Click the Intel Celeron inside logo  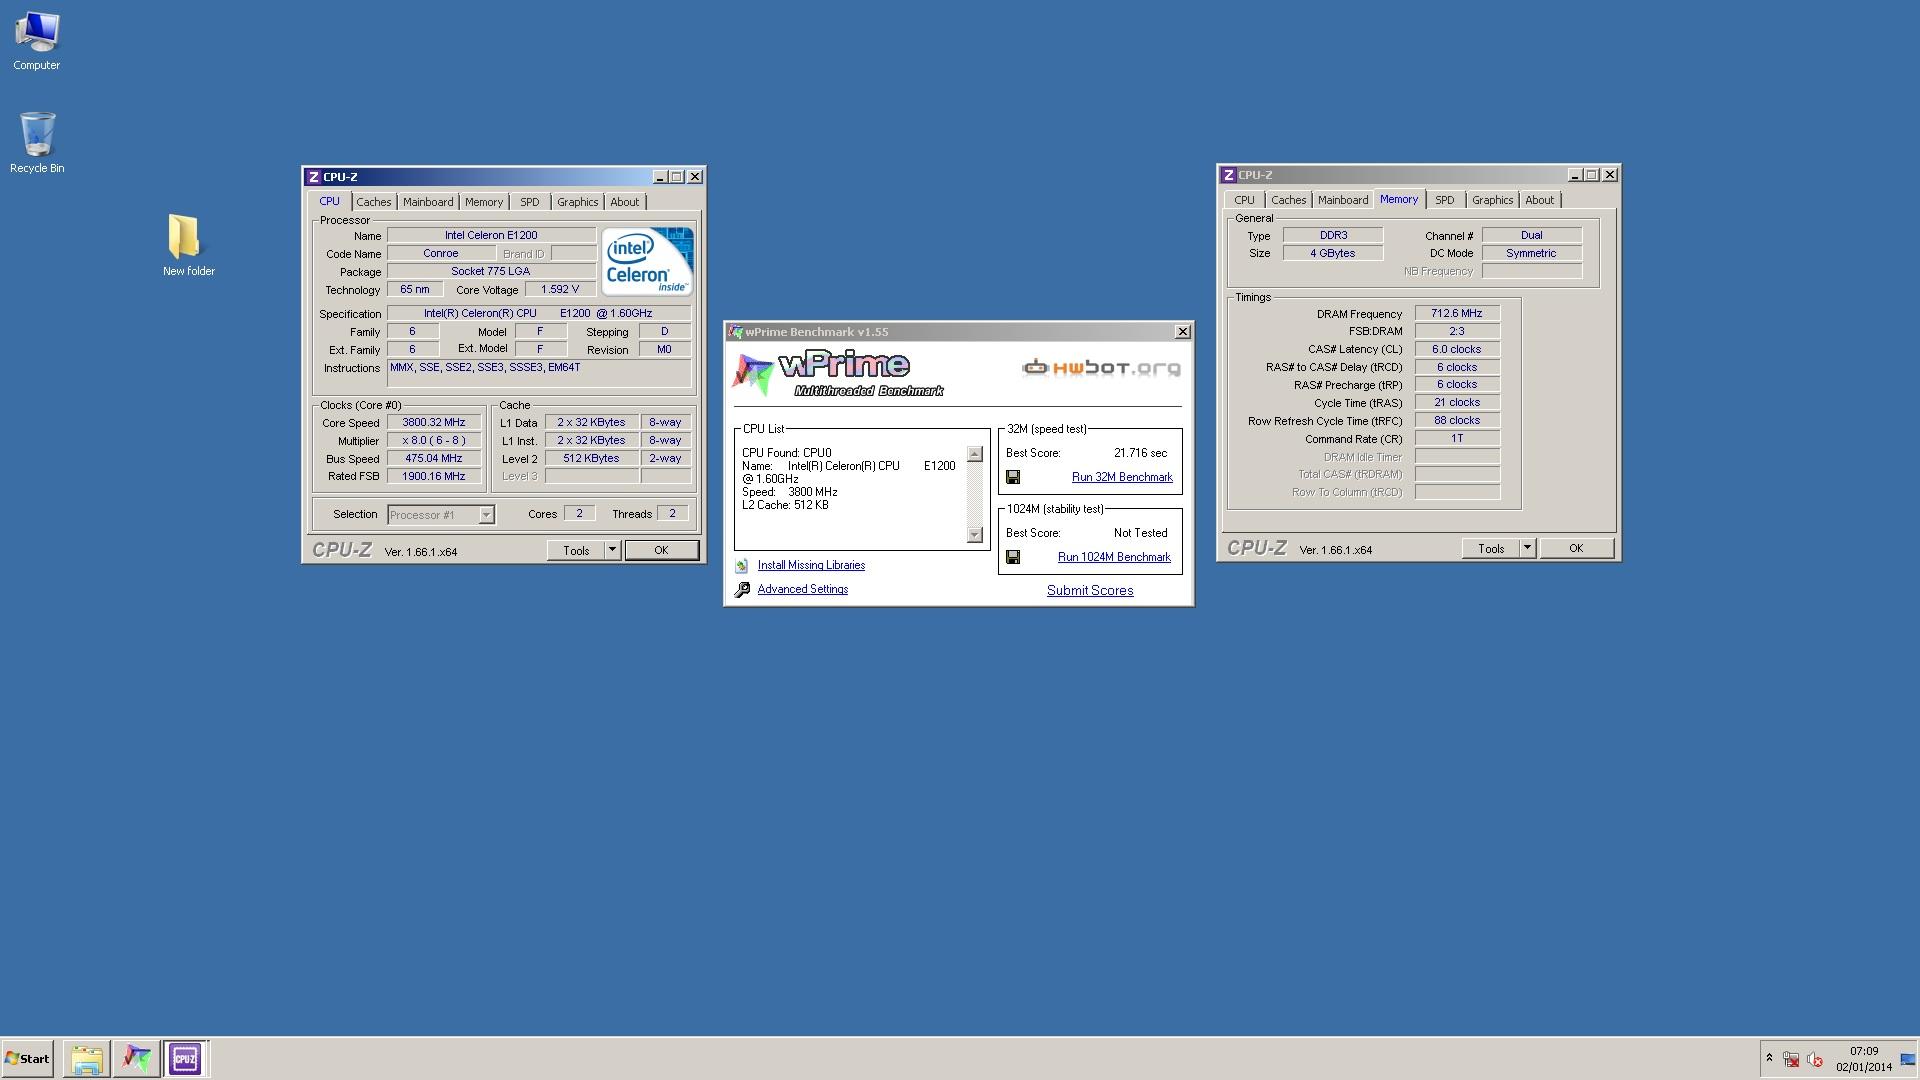click(647, 262)
